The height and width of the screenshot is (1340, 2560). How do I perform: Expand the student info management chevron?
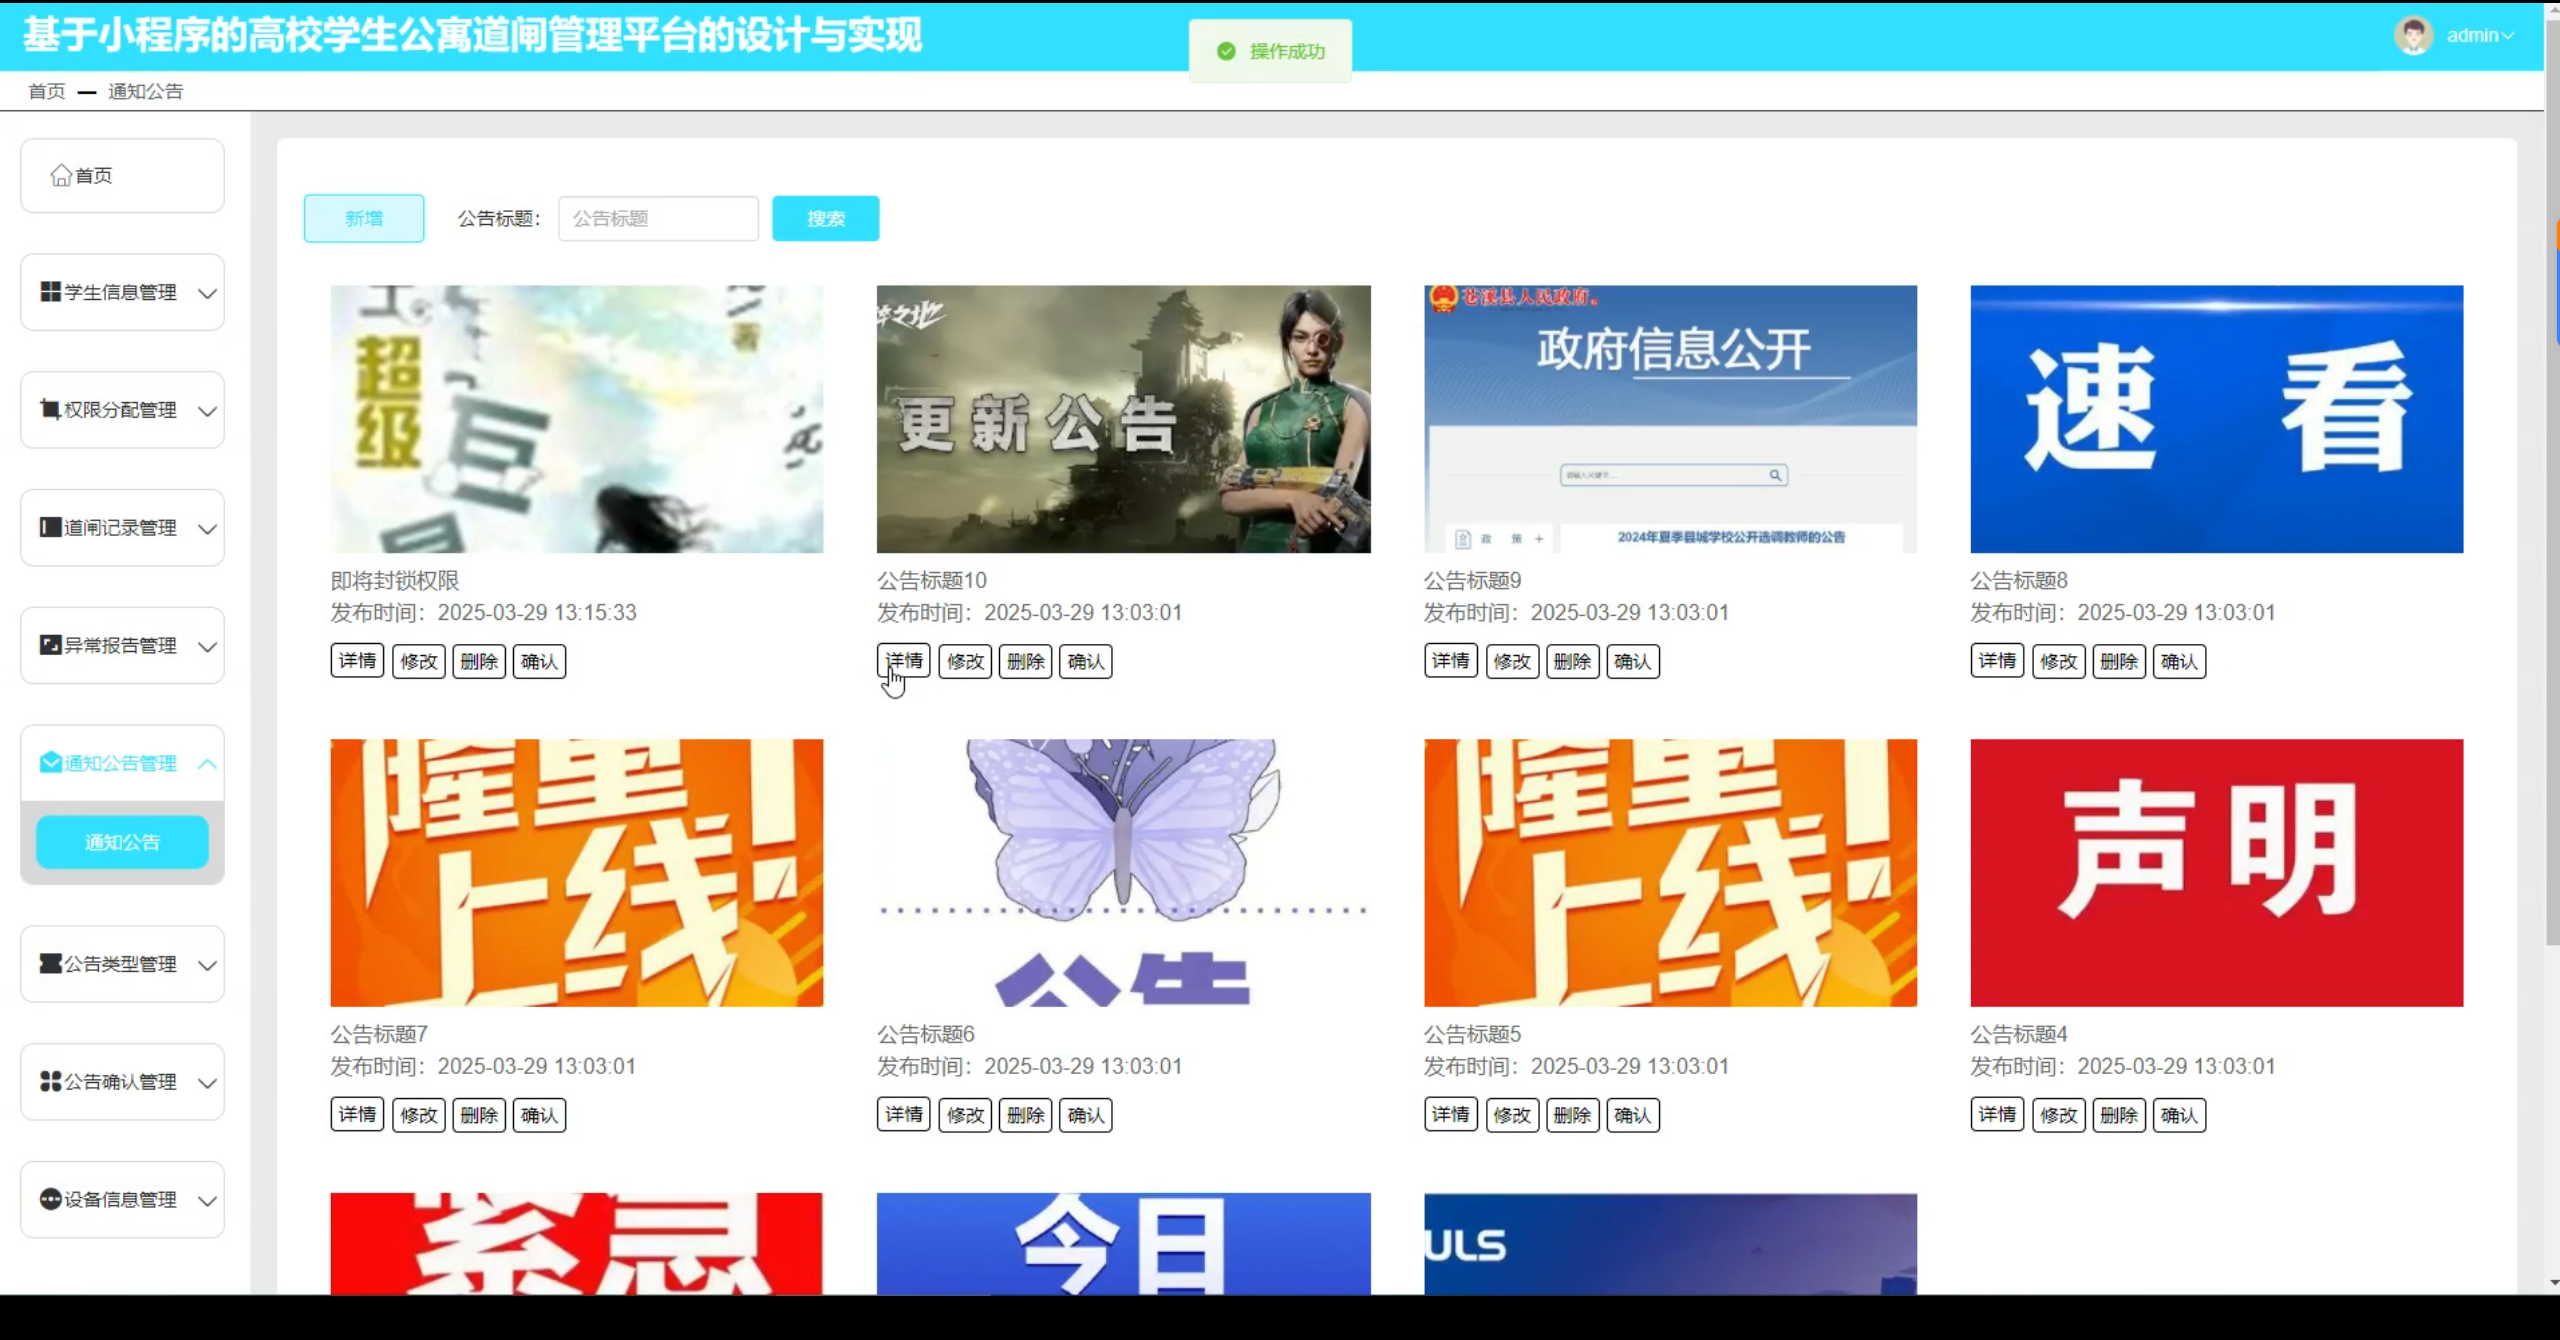207,293
